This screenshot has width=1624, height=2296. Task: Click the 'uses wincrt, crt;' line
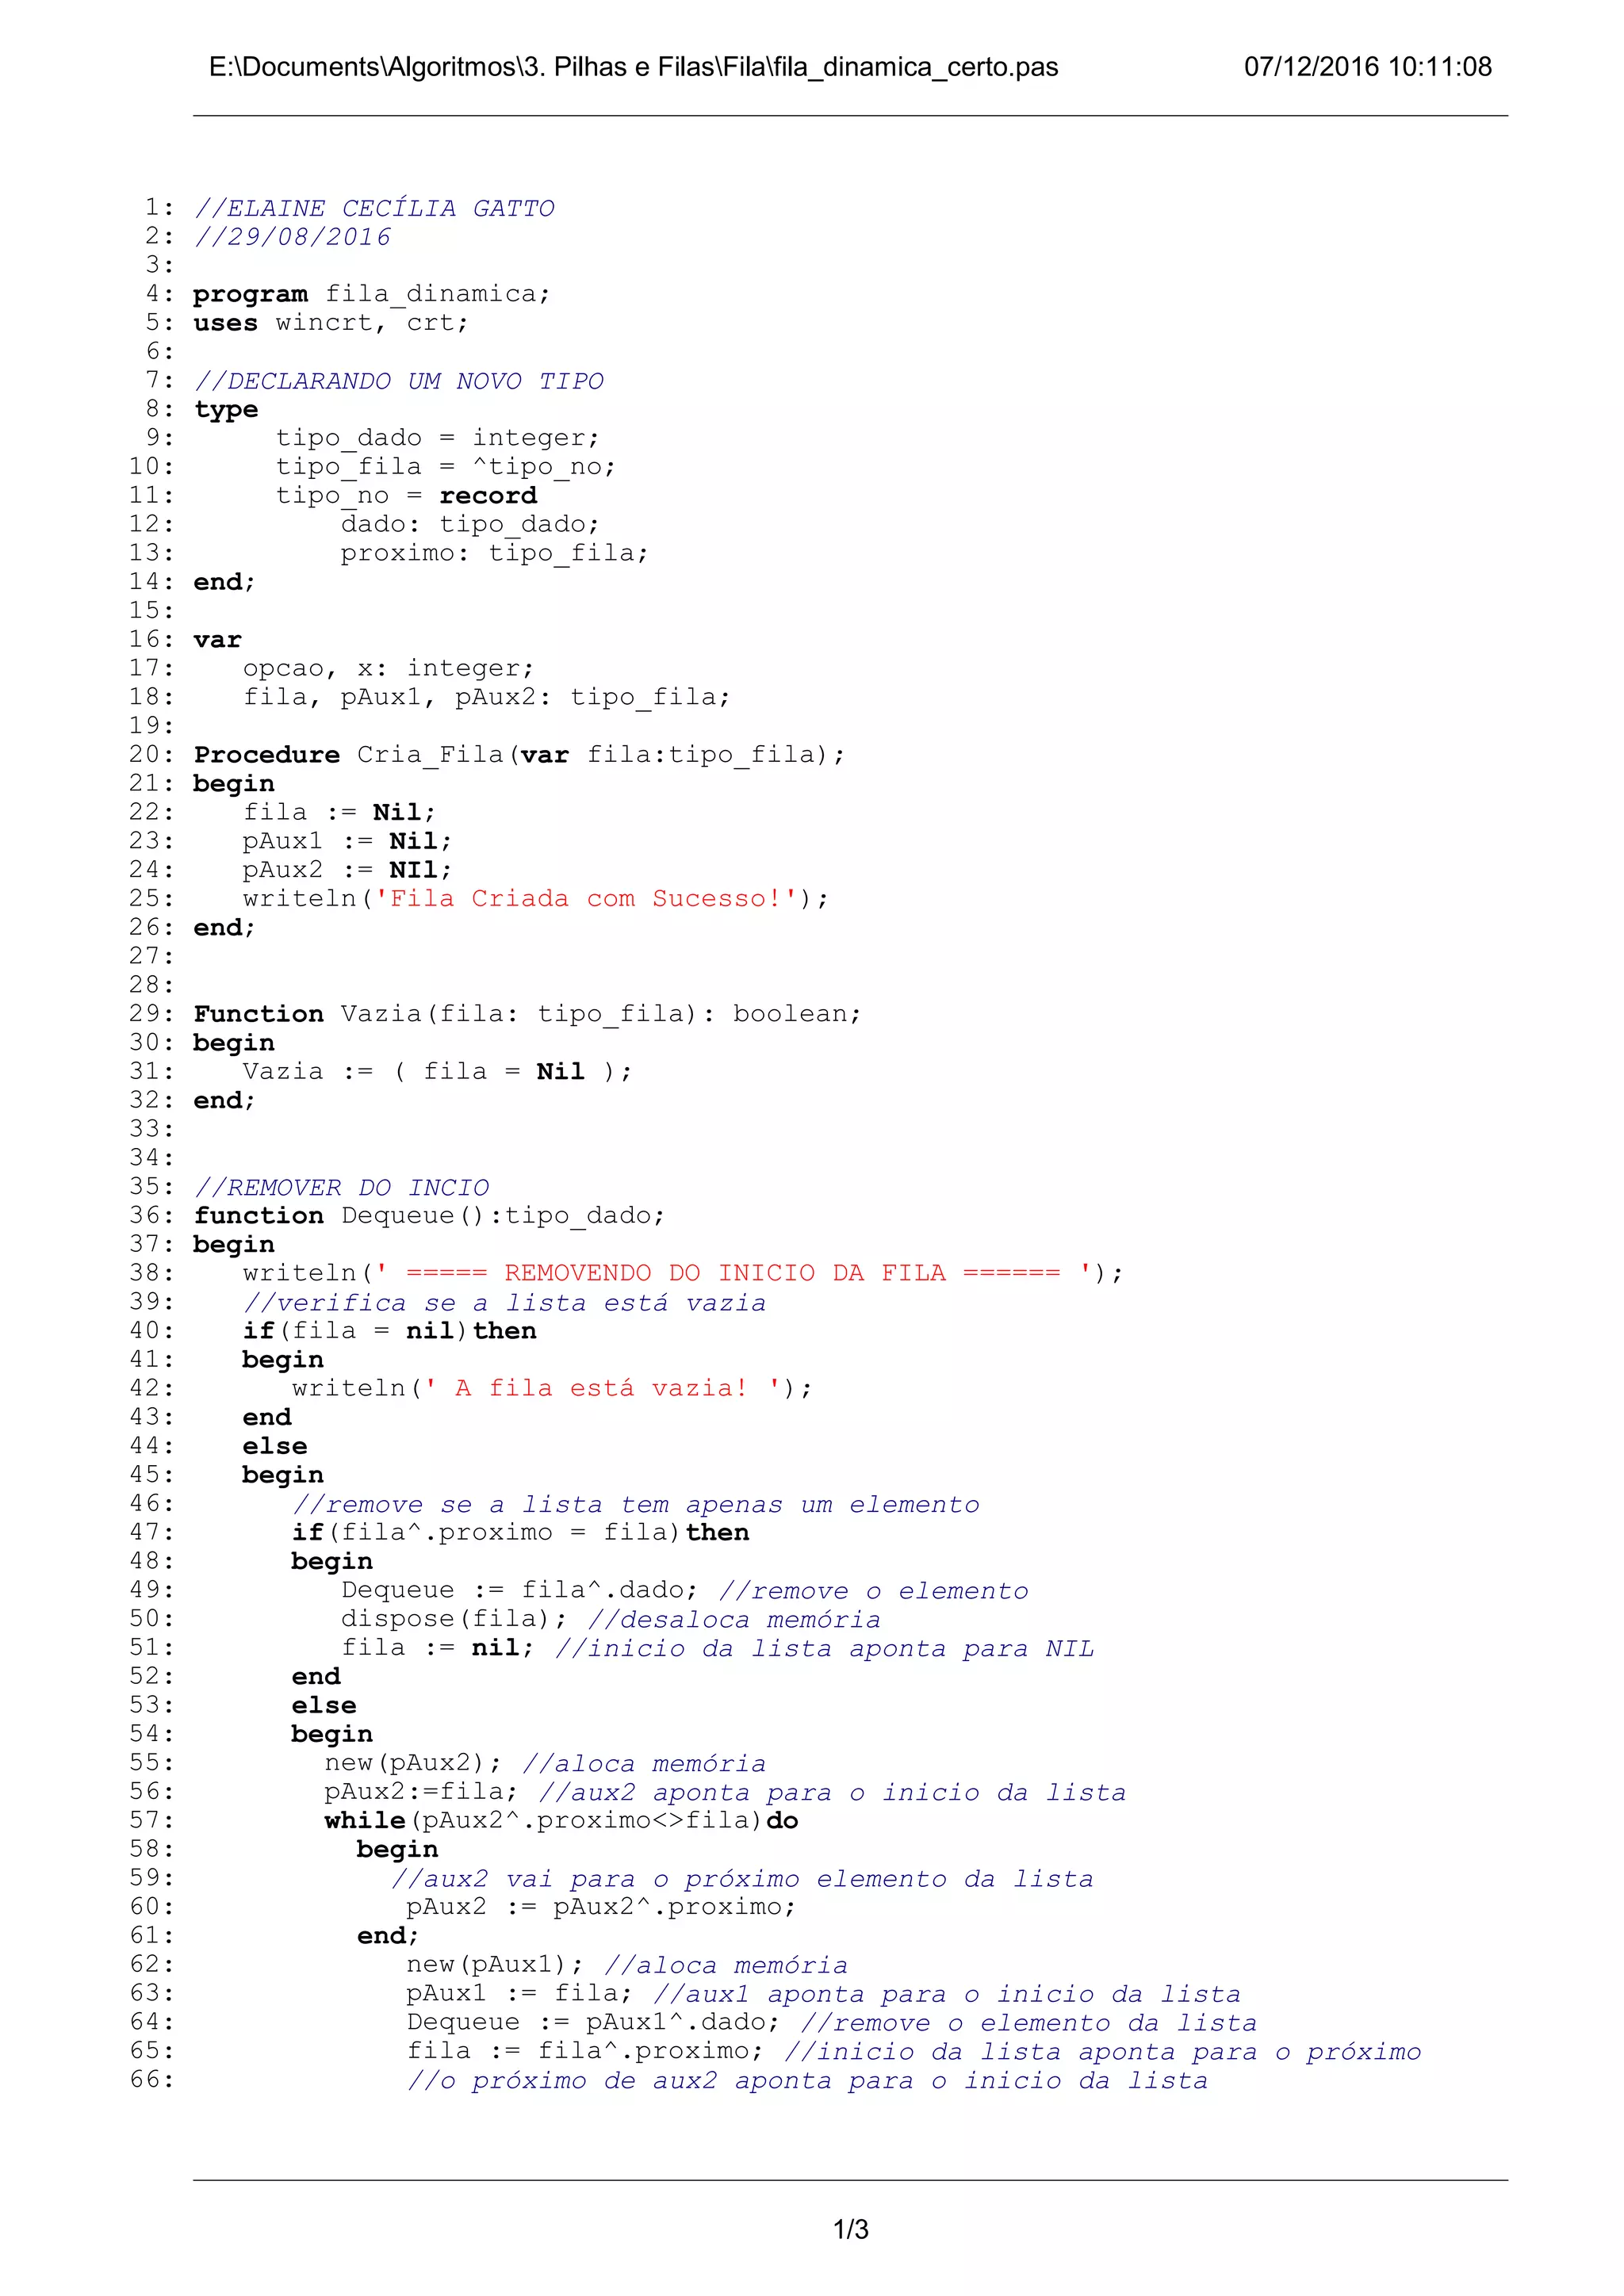(330, 323)
